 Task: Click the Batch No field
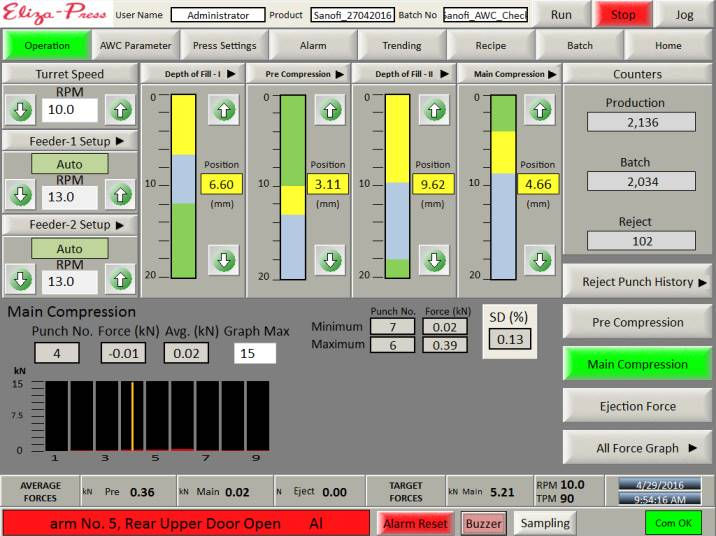point(485,15)
